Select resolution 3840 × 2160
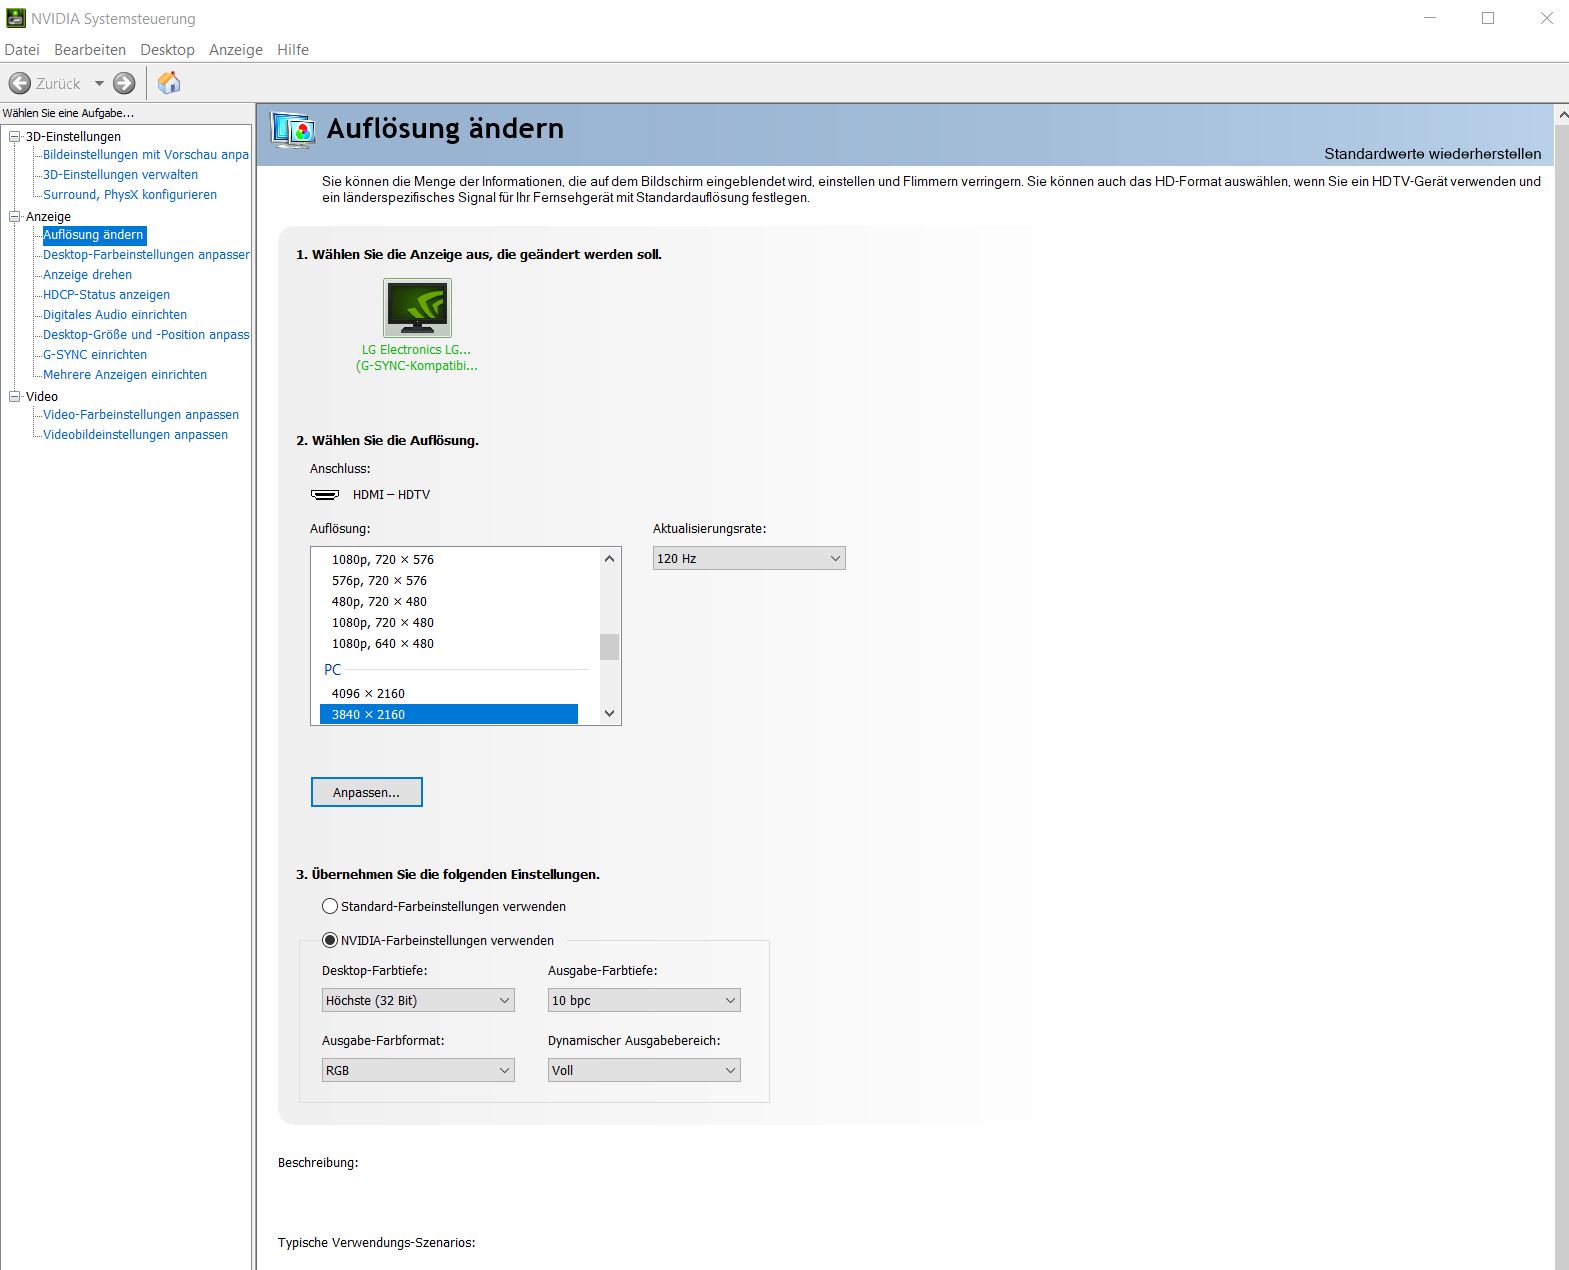This screenshot has height=1270, width=1569. pyautogui.click(x=449, y=714)
